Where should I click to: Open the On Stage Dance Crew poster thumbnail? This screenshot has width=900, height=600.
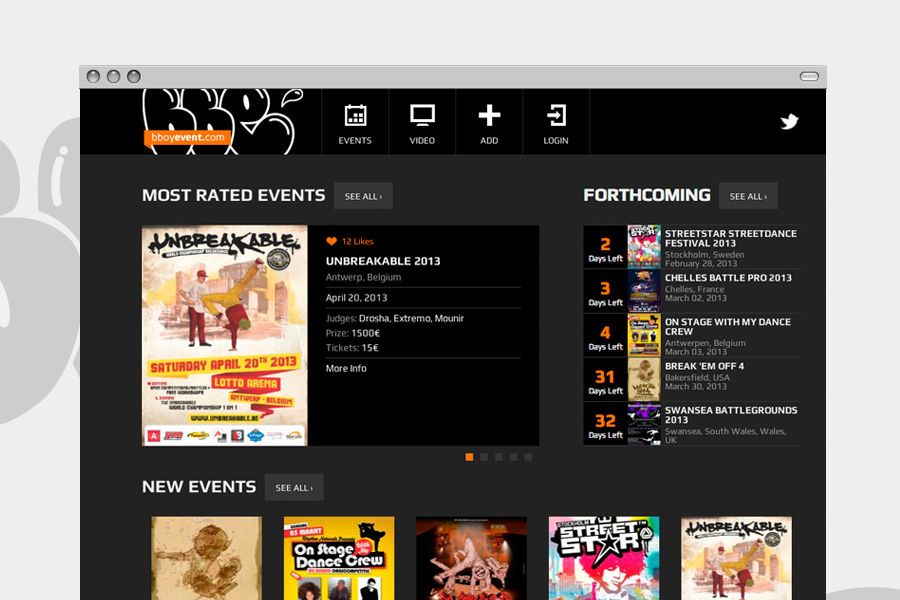pyautogui.click(x=339, y=558)
